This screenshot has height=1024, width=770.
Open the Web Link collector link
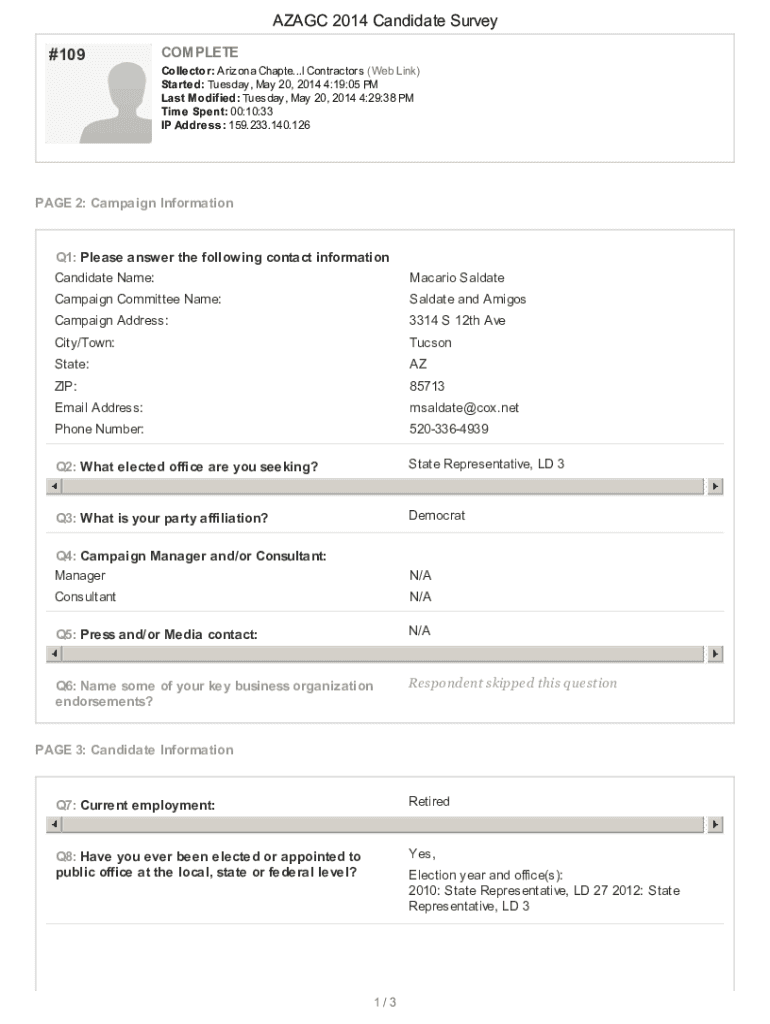tap(394, 71)
